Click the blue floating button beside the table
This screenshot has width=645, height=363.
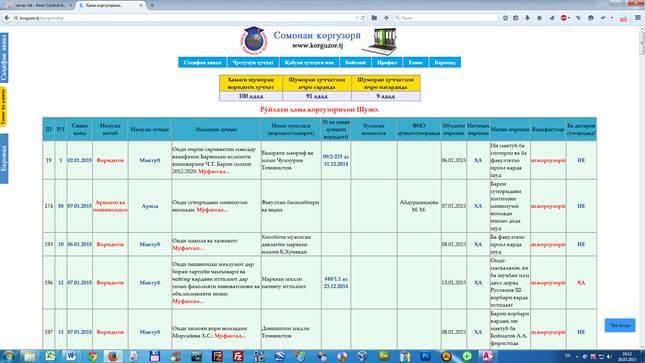620,325
